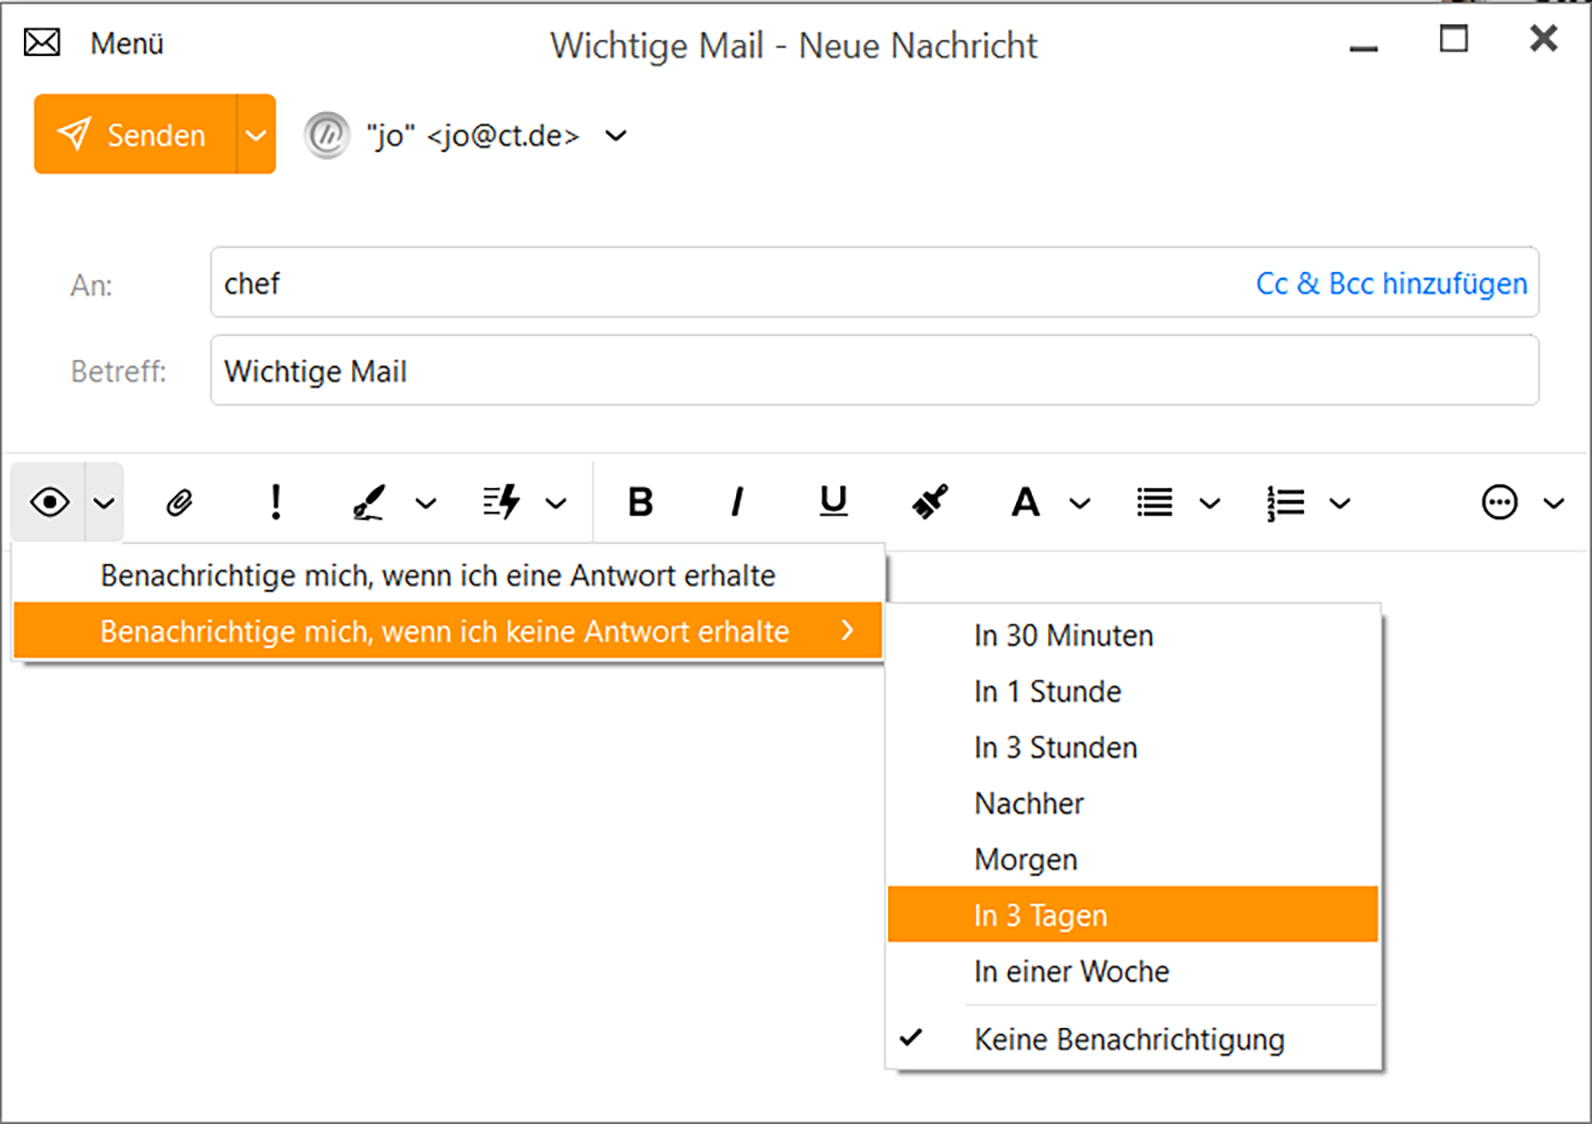This screenshot has height=1124, width=1592.
Task: Click the eye tracking icon
Action: [49, 502]
